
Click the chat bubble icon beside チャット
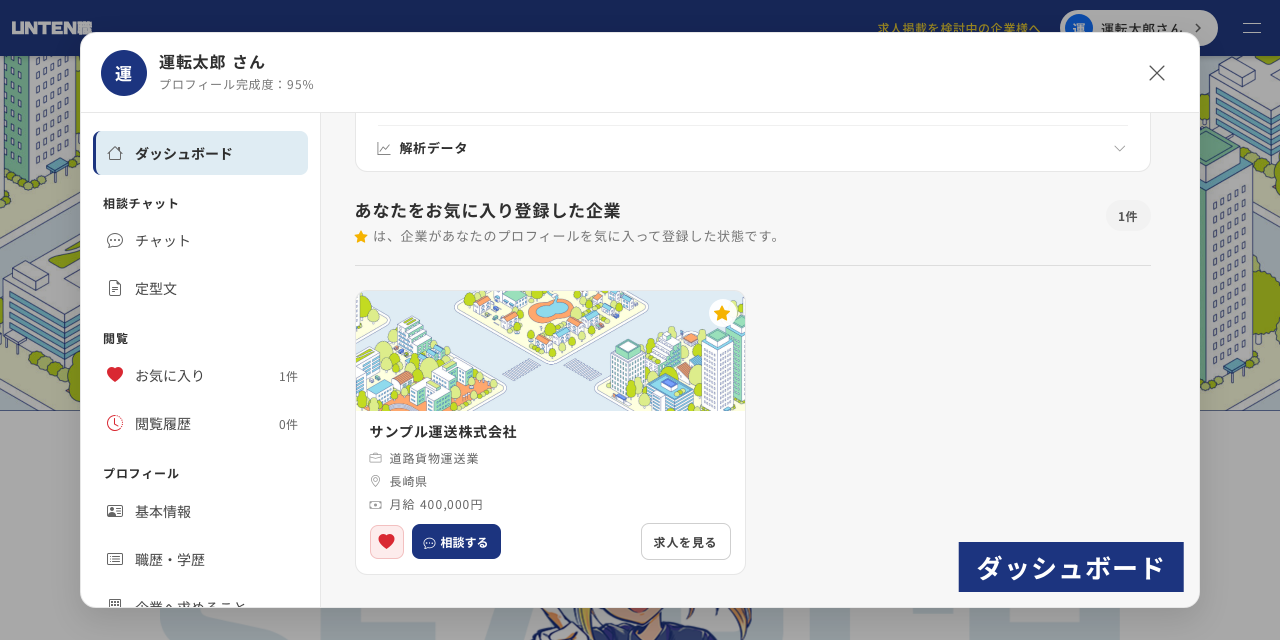coord(115,240)
